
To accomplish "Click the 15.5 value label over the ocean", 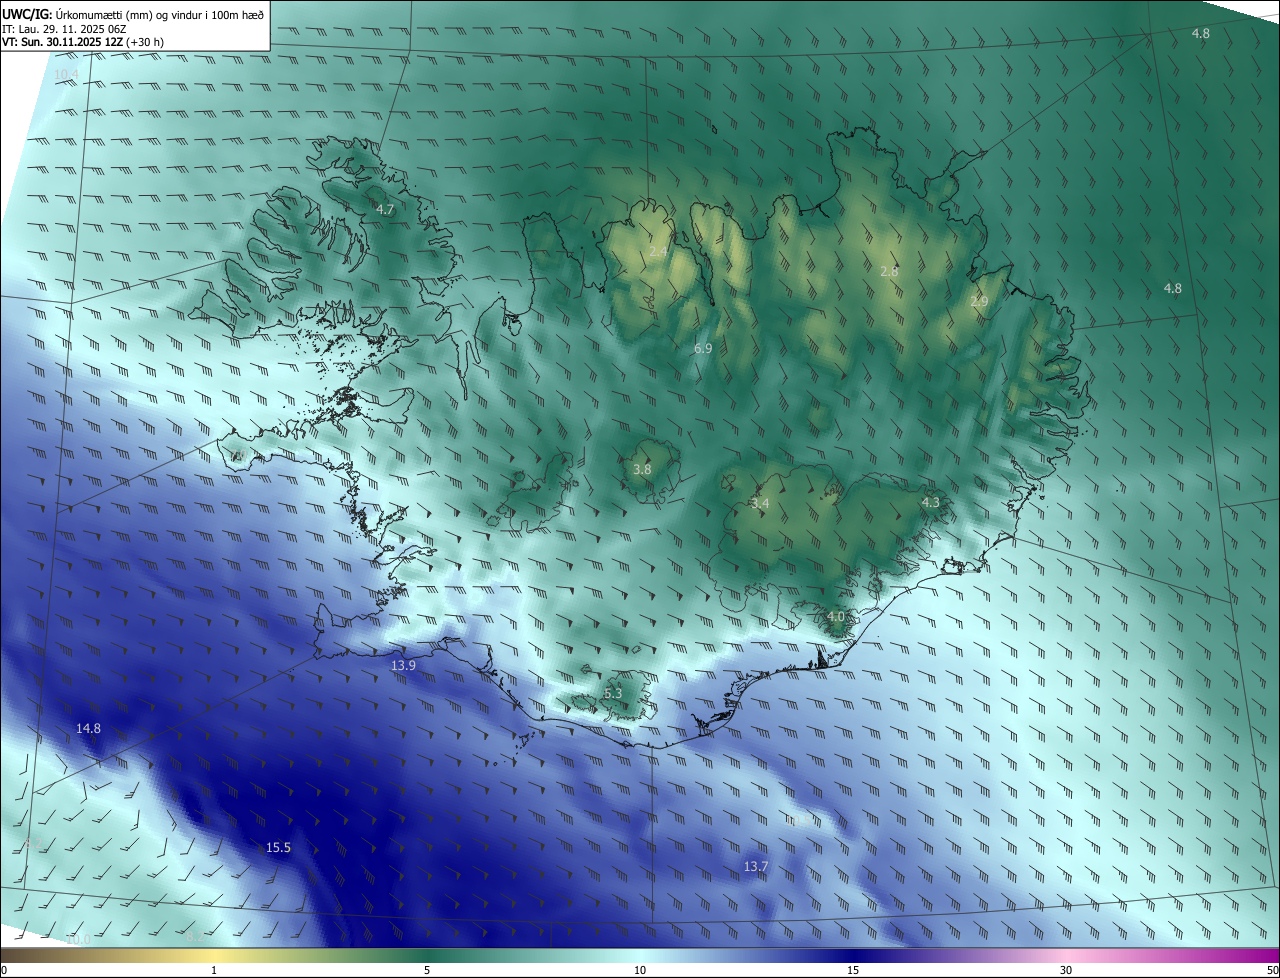I will (278, 848).
